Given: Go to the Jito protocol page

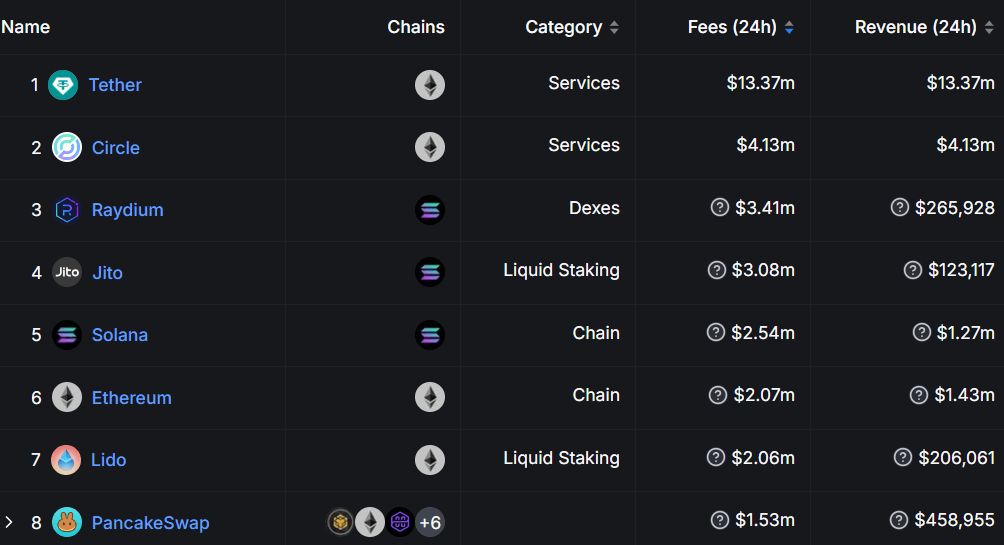Looking at the screenshot, I should tap(107, 273).
